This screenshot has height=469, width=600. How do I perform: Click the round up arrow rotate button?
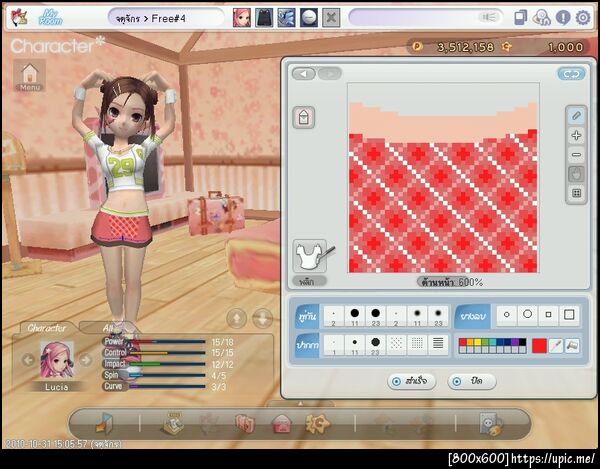tap(236, 318)
